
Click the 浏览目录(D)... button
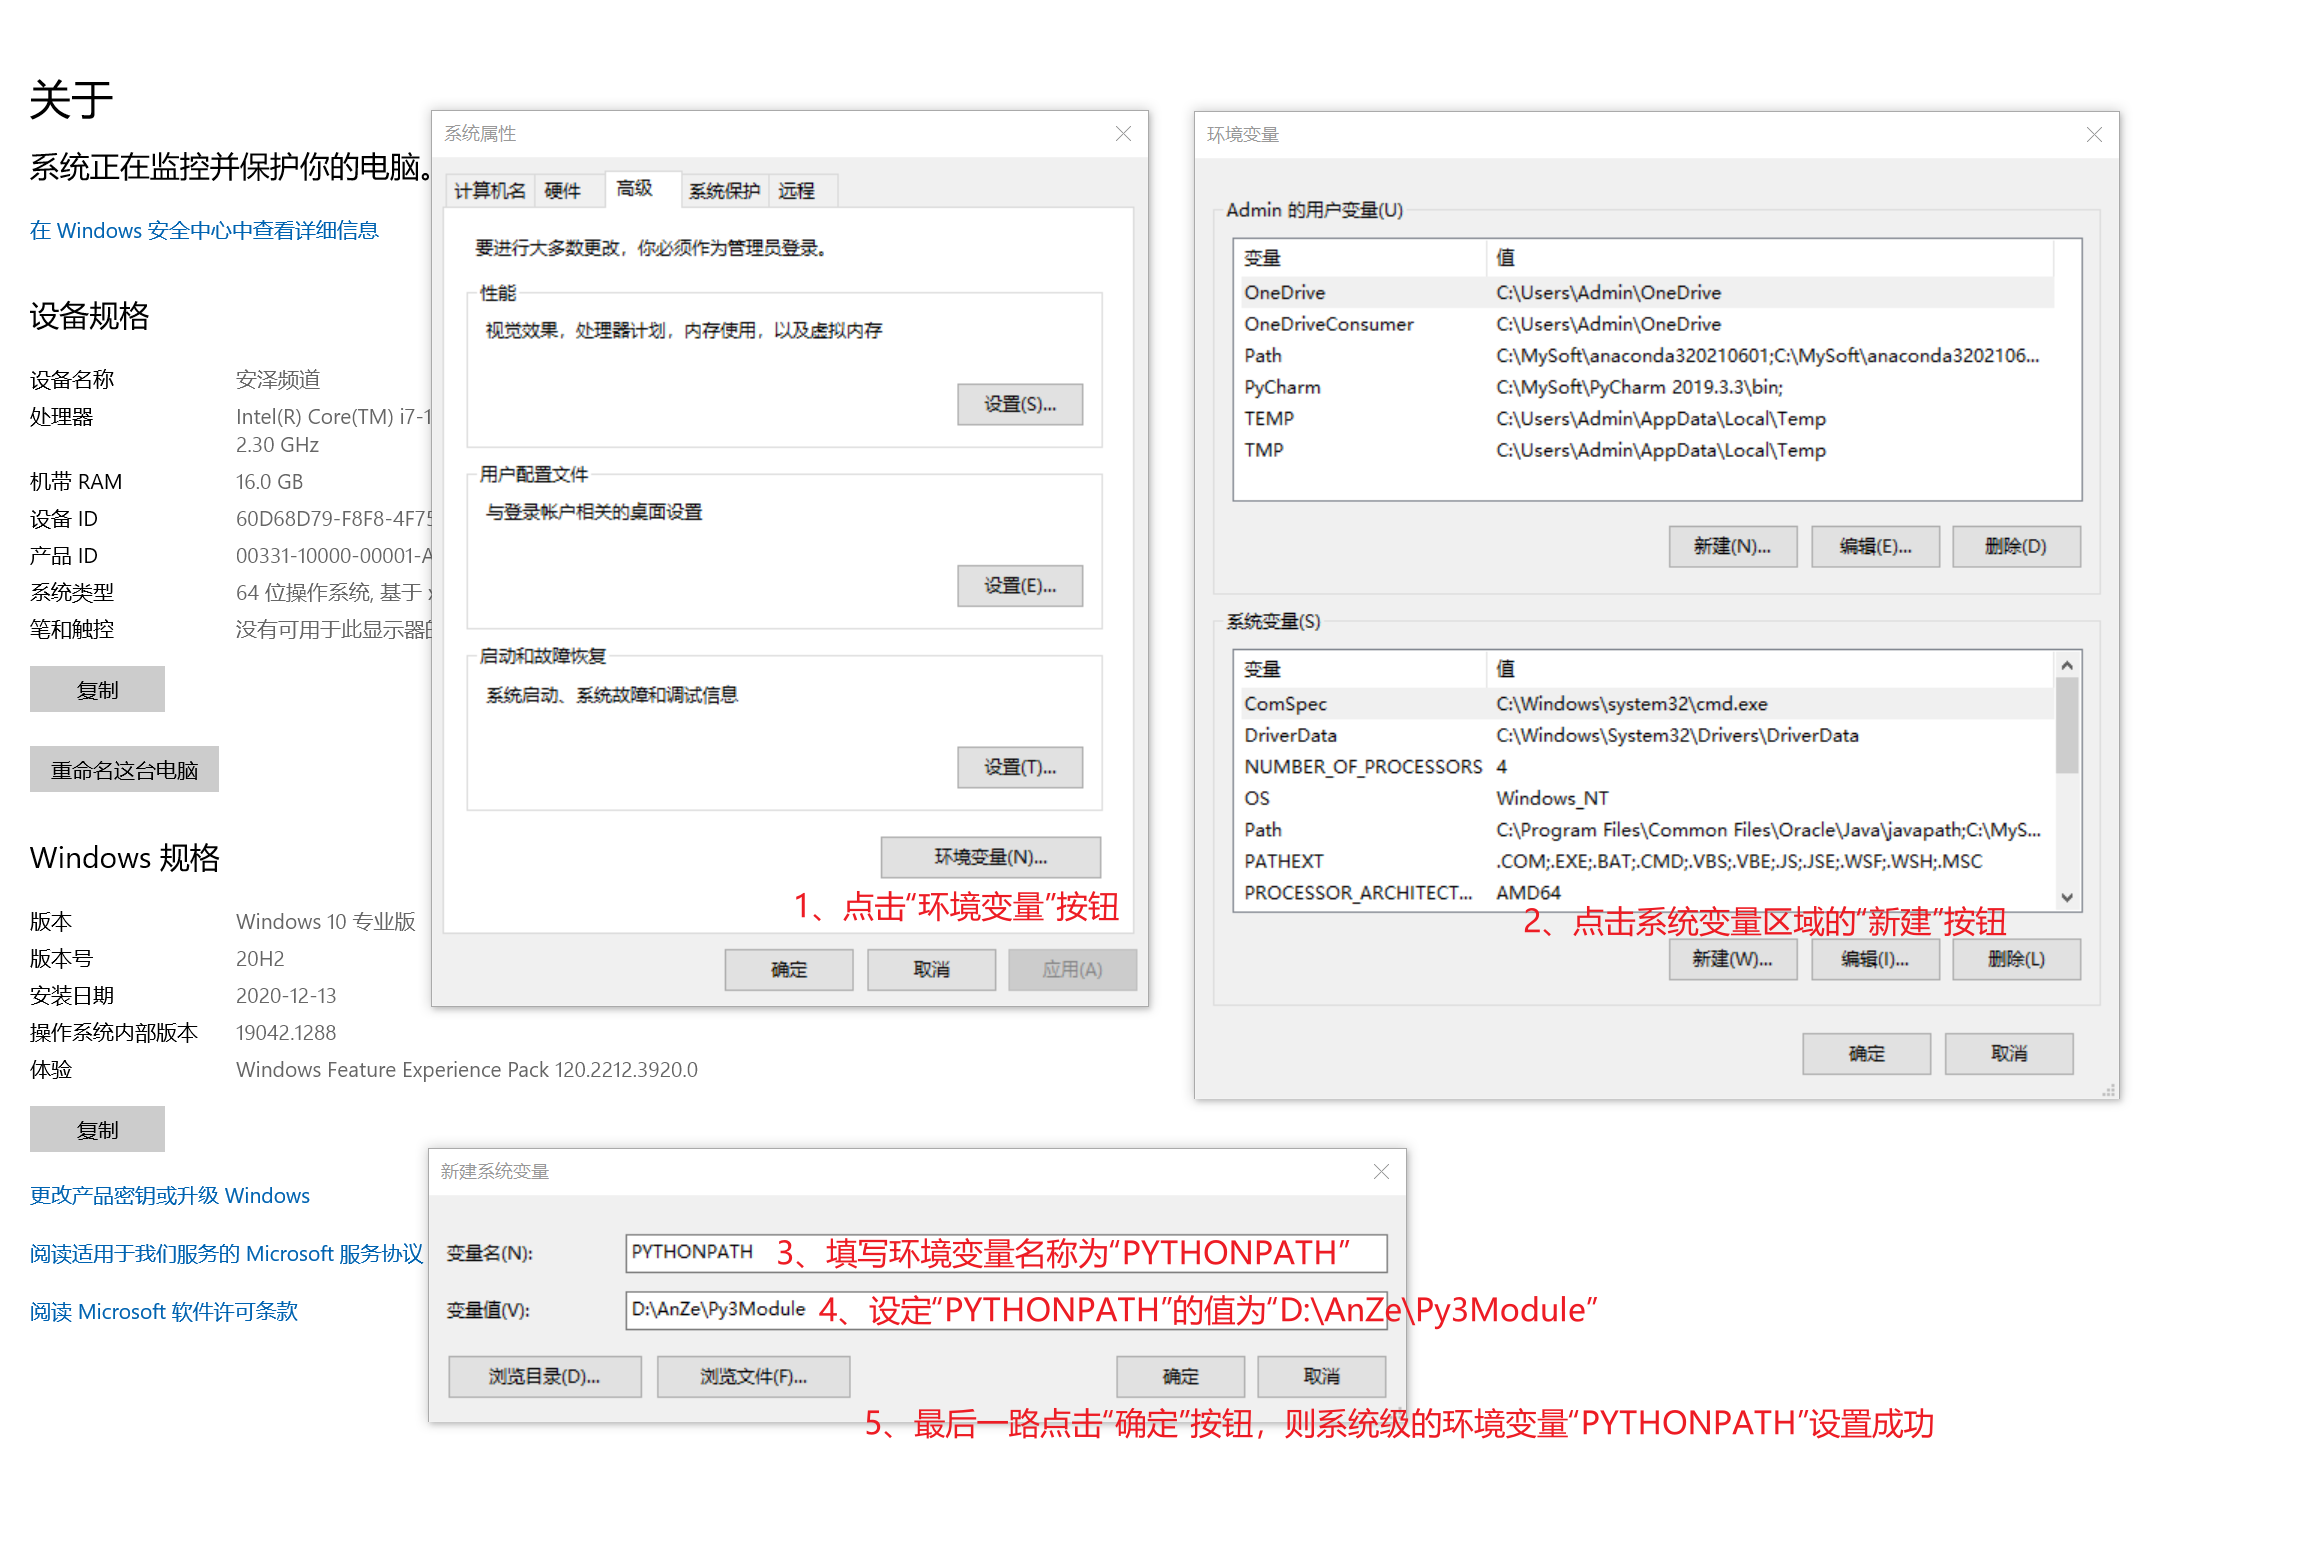click(x=545, y=1377)
